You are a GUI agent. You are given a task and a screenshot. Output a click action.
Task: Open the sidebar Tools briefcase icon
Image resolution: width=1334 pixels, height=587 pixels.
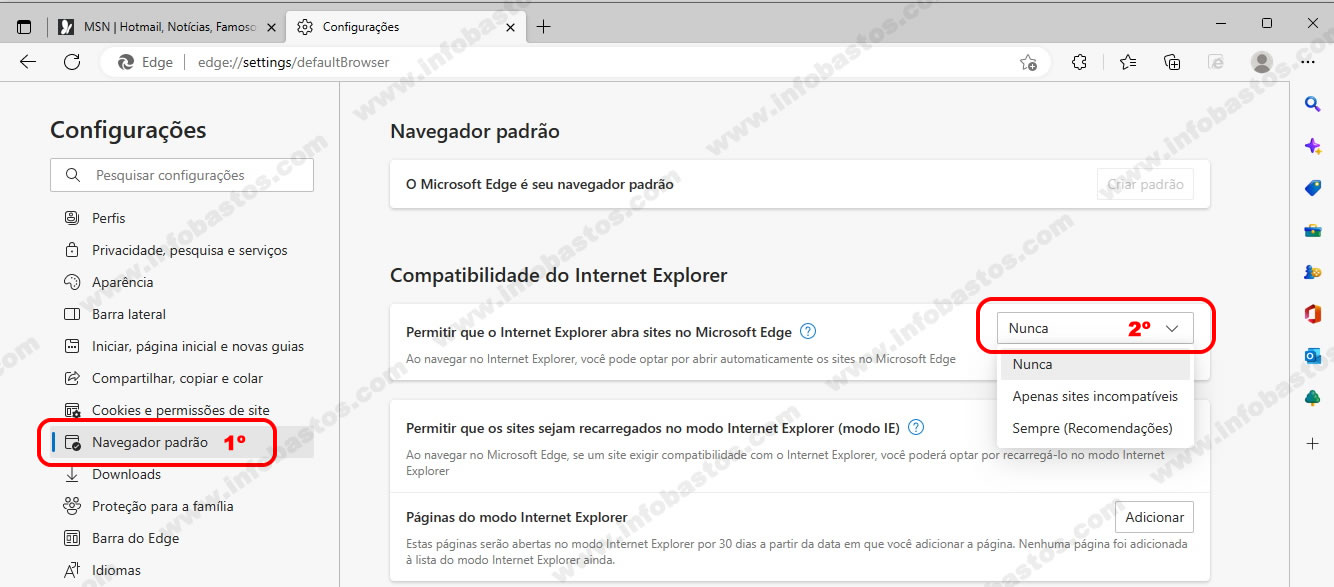1312,230
